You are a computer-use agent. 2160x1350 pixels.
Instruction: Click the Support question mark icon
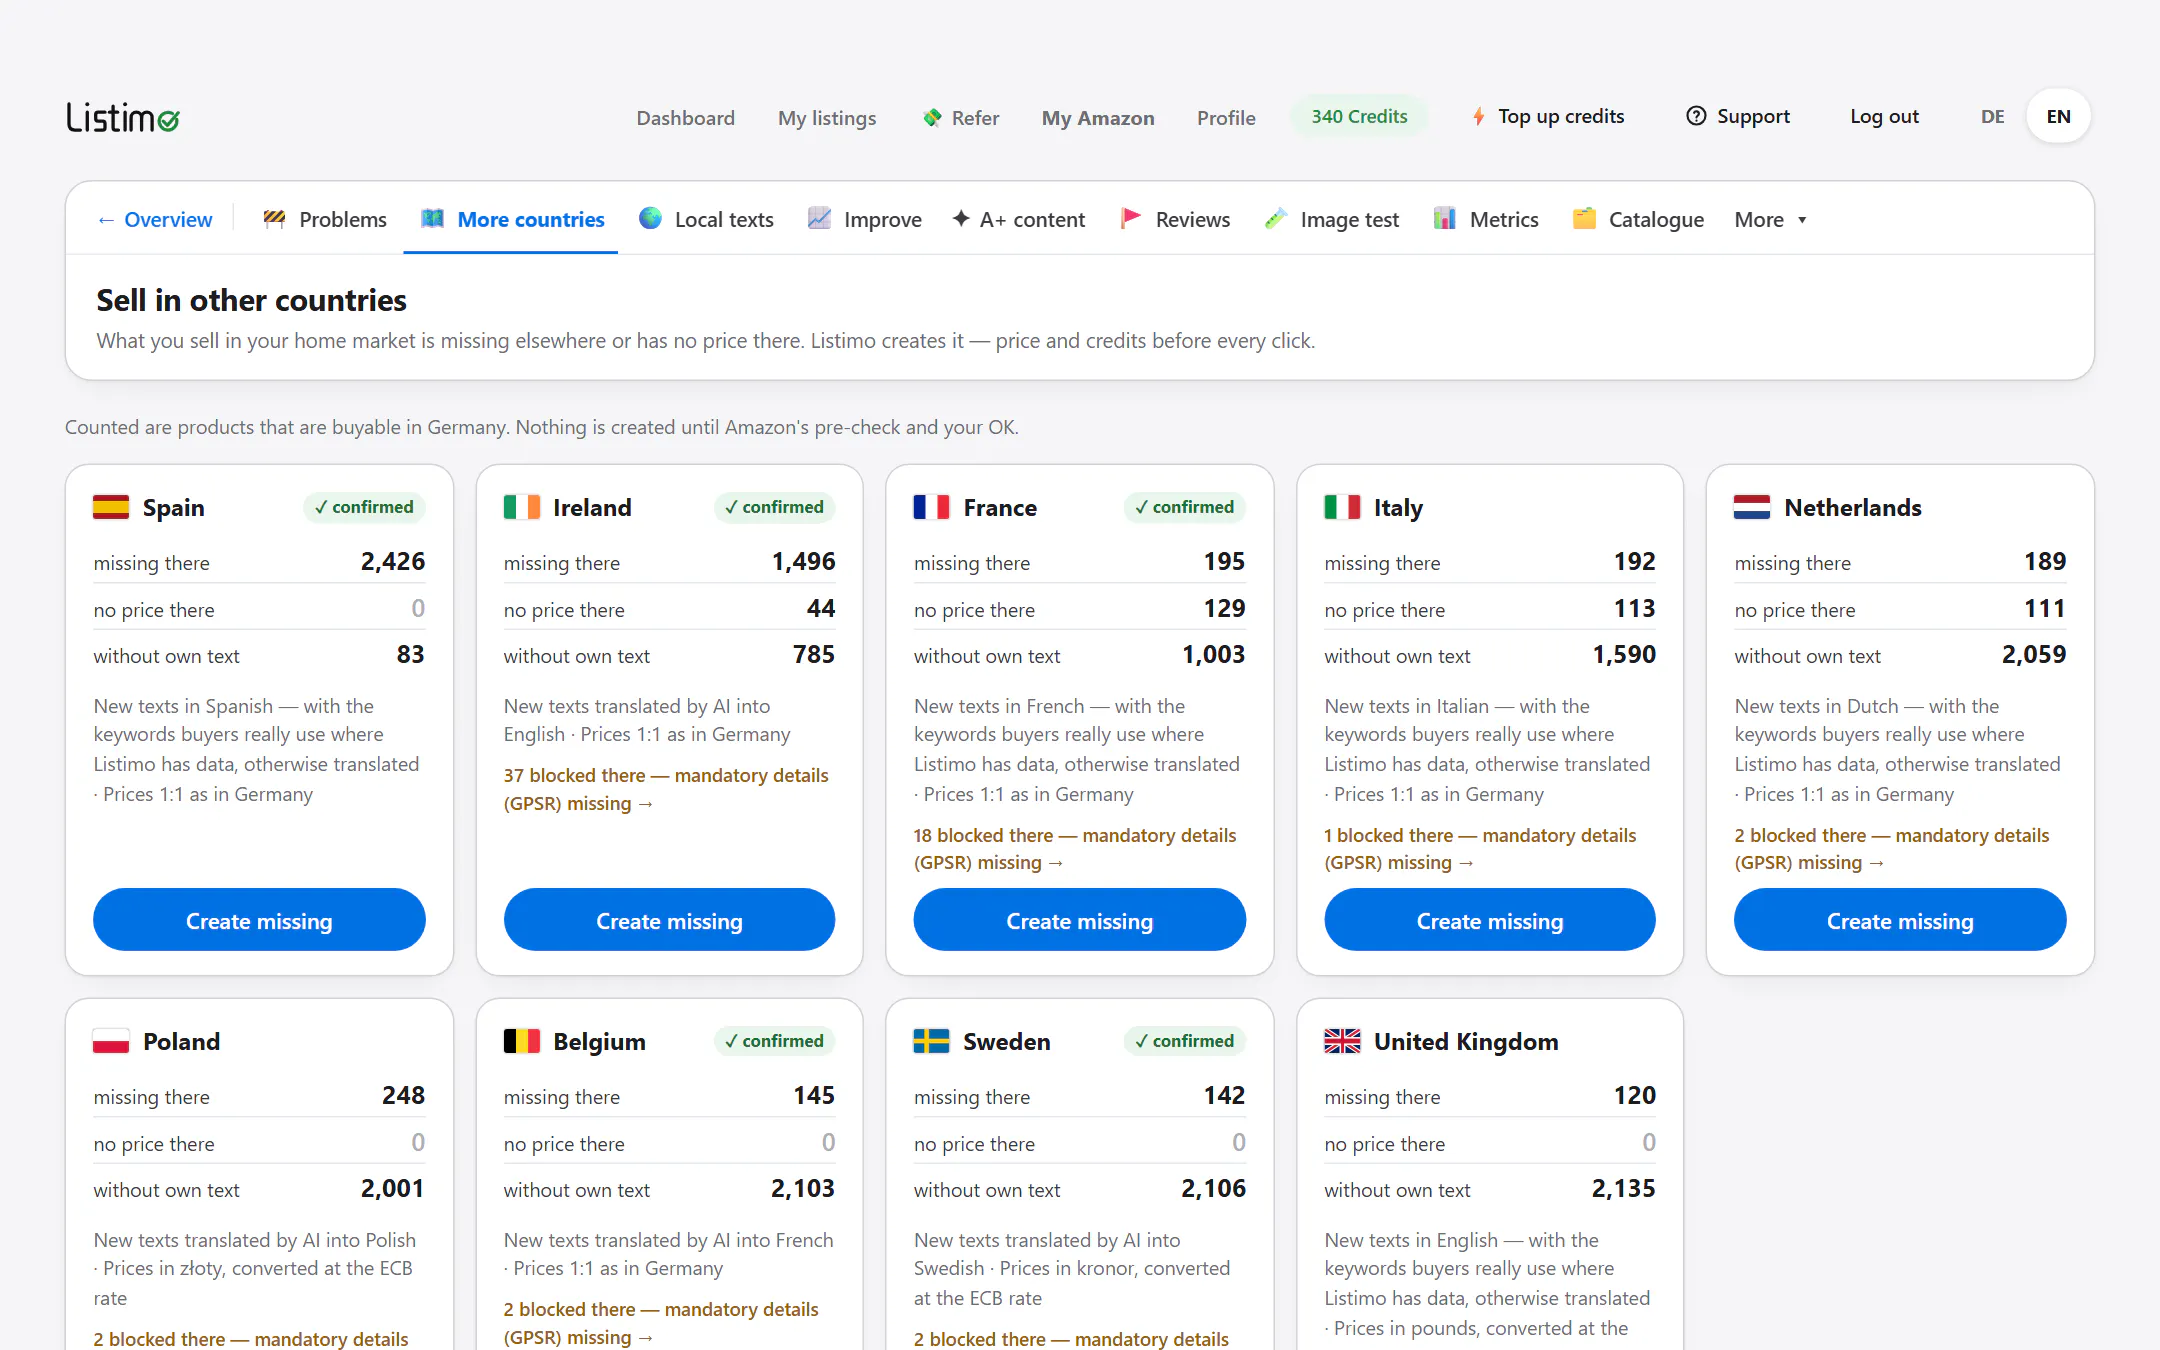(1696, 116)
